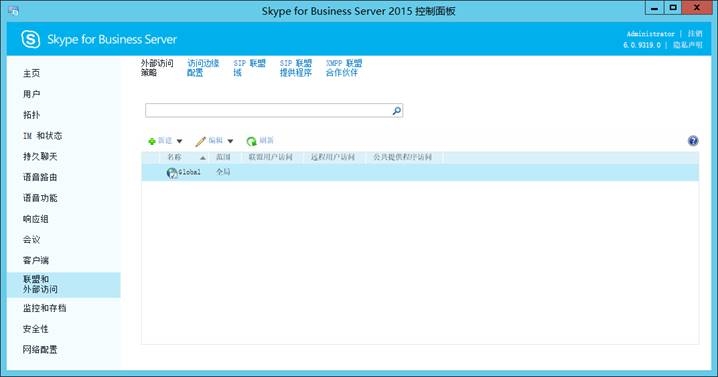The image size is (718, 377).
Task: Open 客户端 in the sidebar
Action: pos(36,260)
